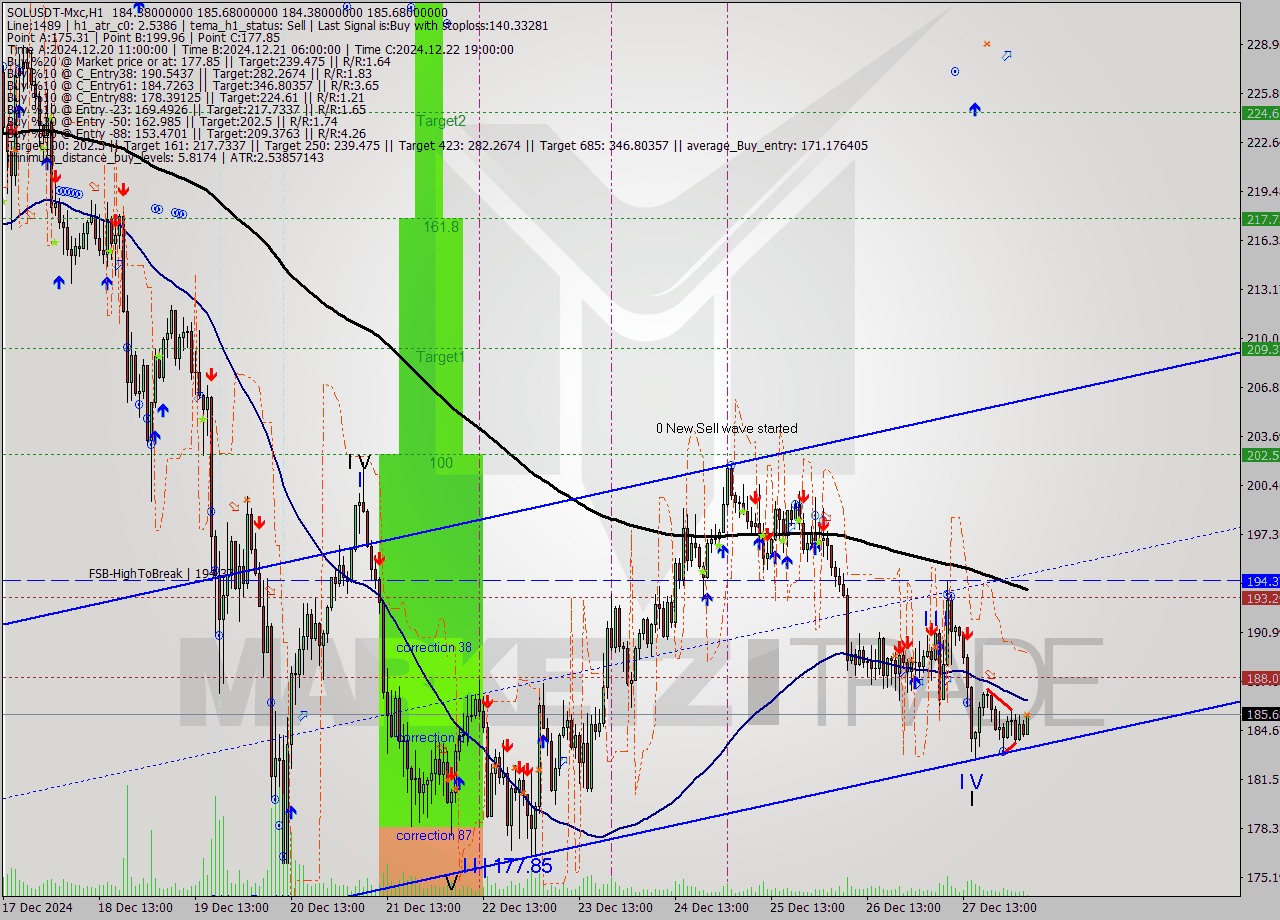The height and width of the screenshot is (920, 1280).
Task: Click the 213.1 price axis label
Action: click(1262, 289)
